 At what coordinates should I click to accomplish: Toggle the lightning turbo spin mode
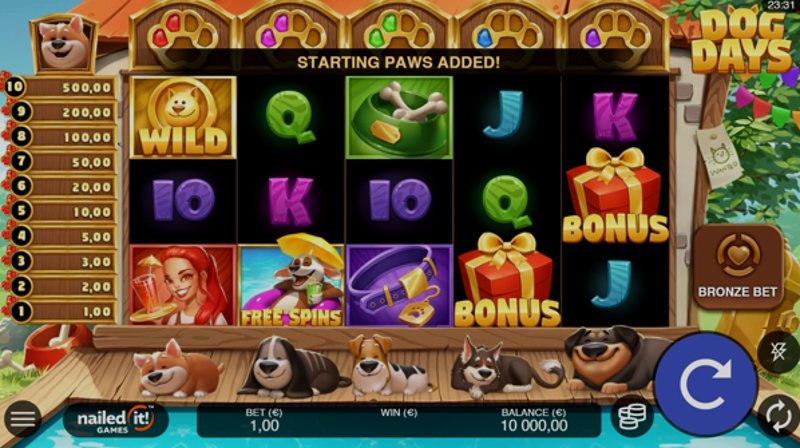tap(779, 351)
